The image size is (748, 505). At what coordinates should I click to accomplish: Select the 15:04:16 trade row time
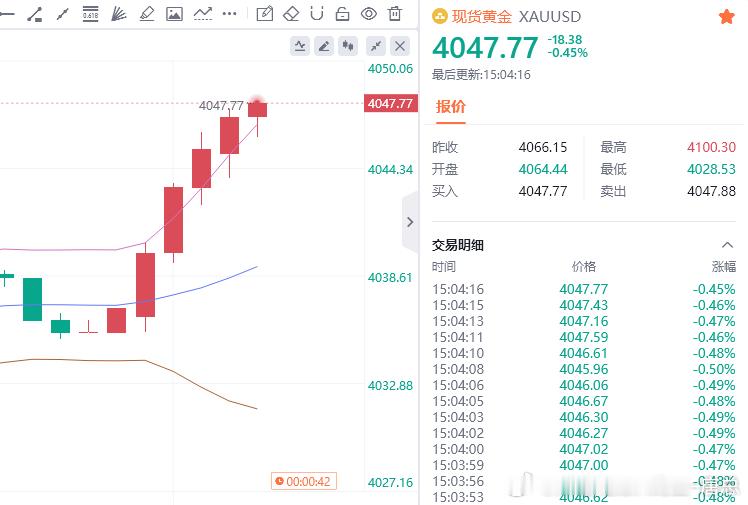click(458, 289)
